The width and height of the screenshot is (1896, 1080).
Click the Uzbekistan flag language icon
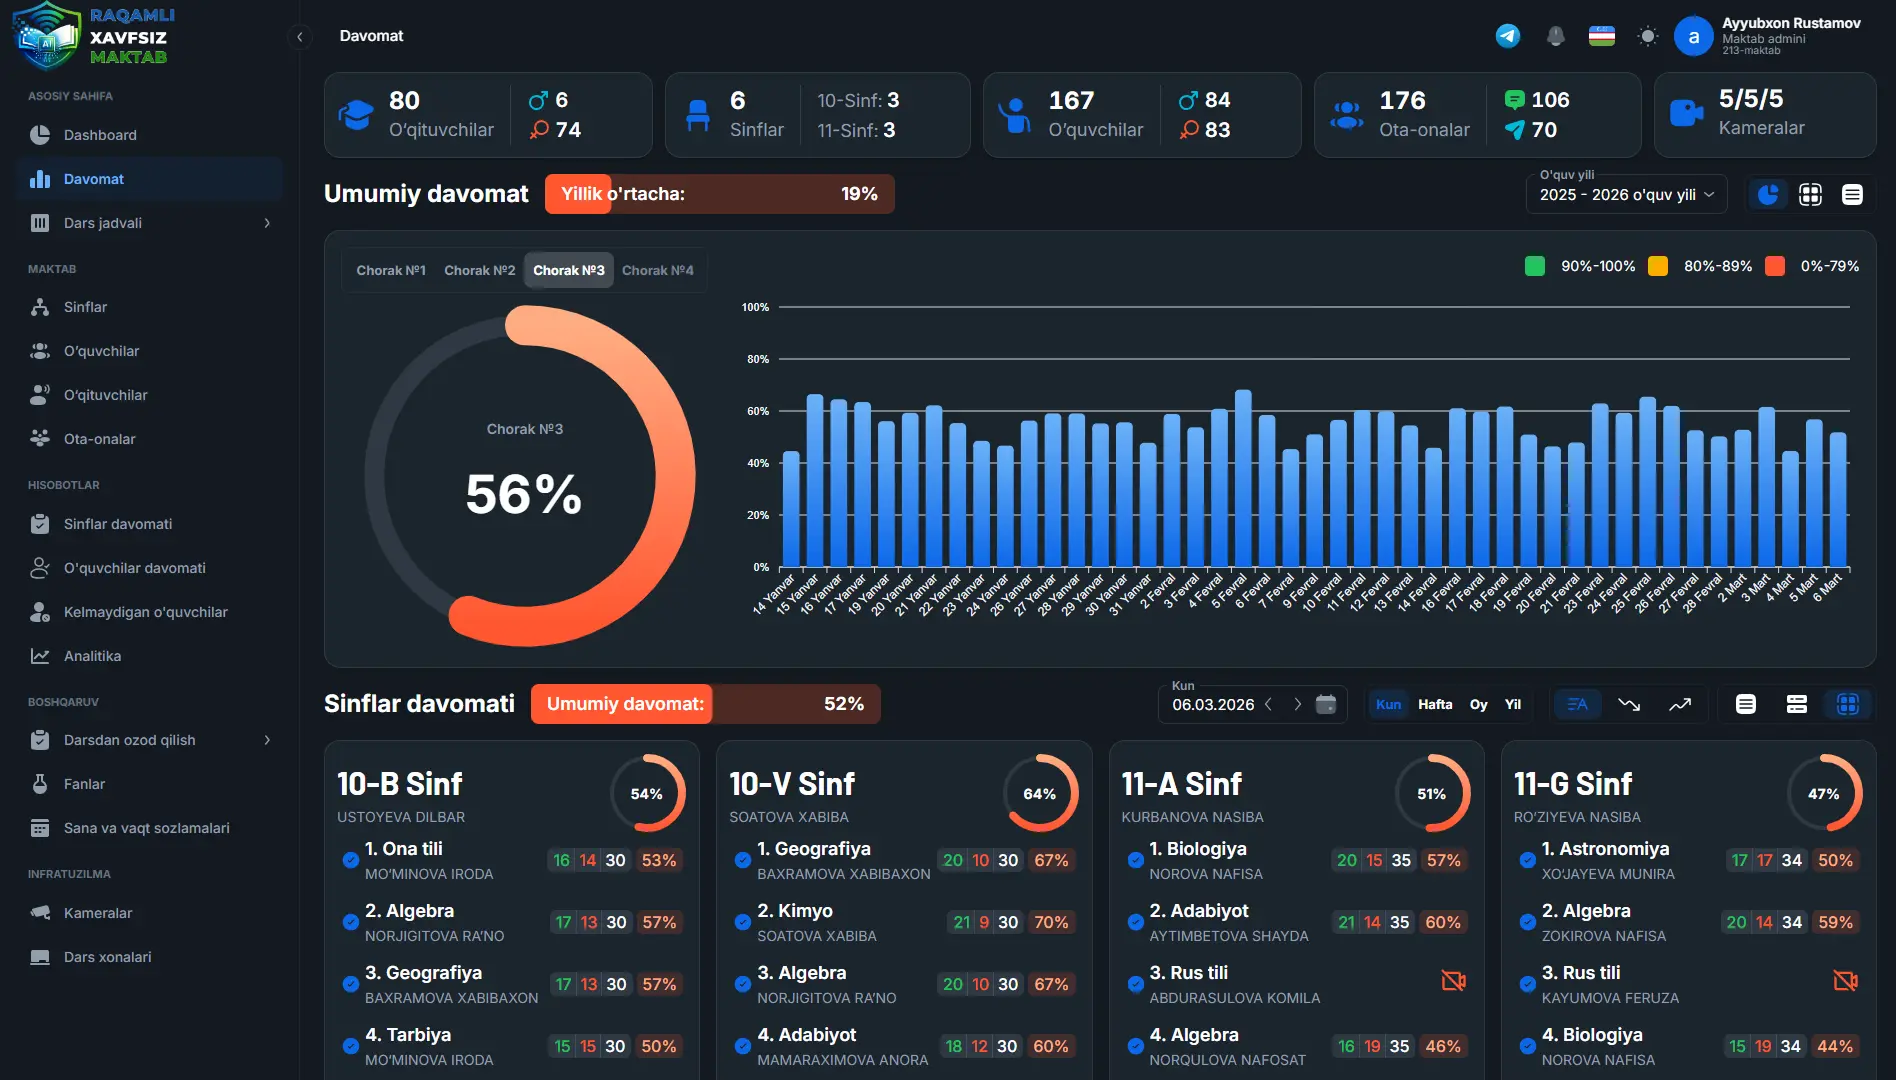1602,36
